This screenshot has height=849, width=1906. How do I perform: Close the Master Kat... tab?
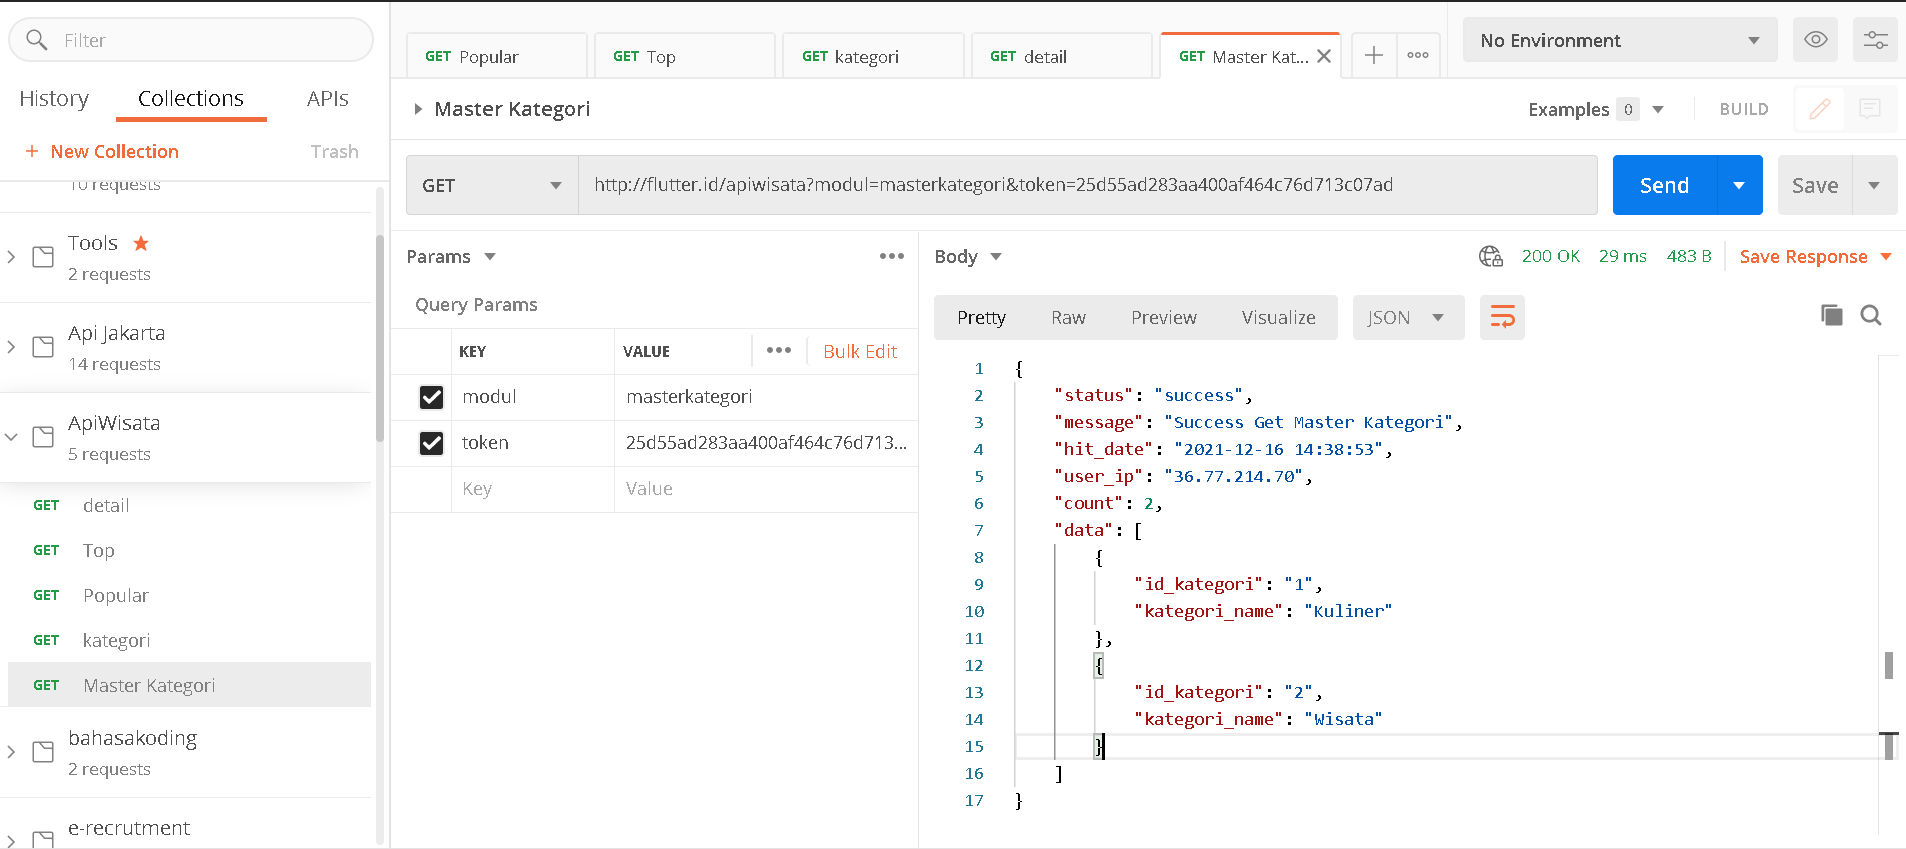[x=1324, y=57]
